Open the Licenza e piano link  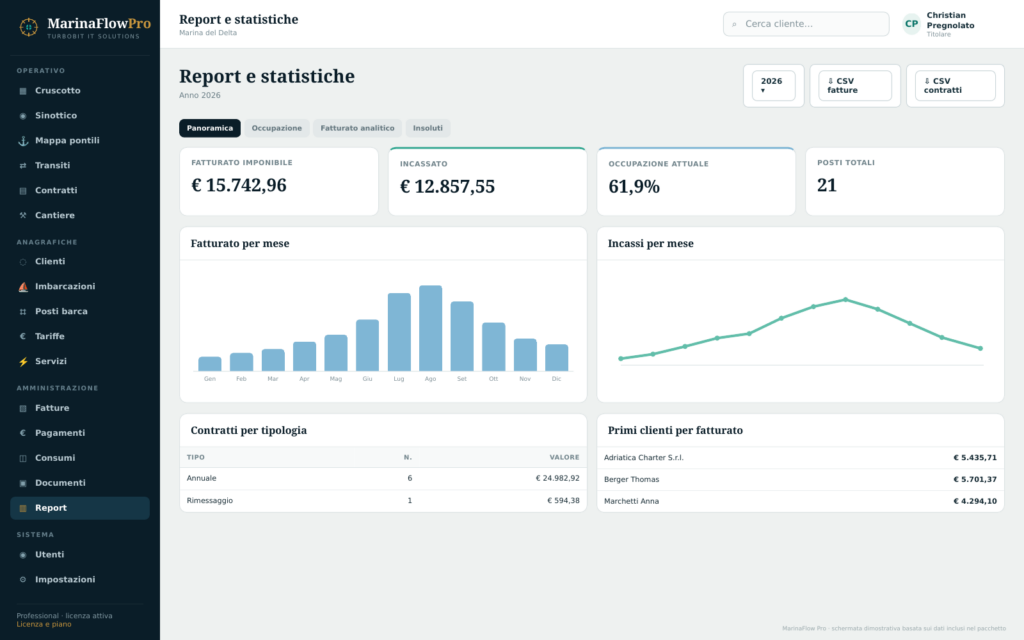(44, 624)
